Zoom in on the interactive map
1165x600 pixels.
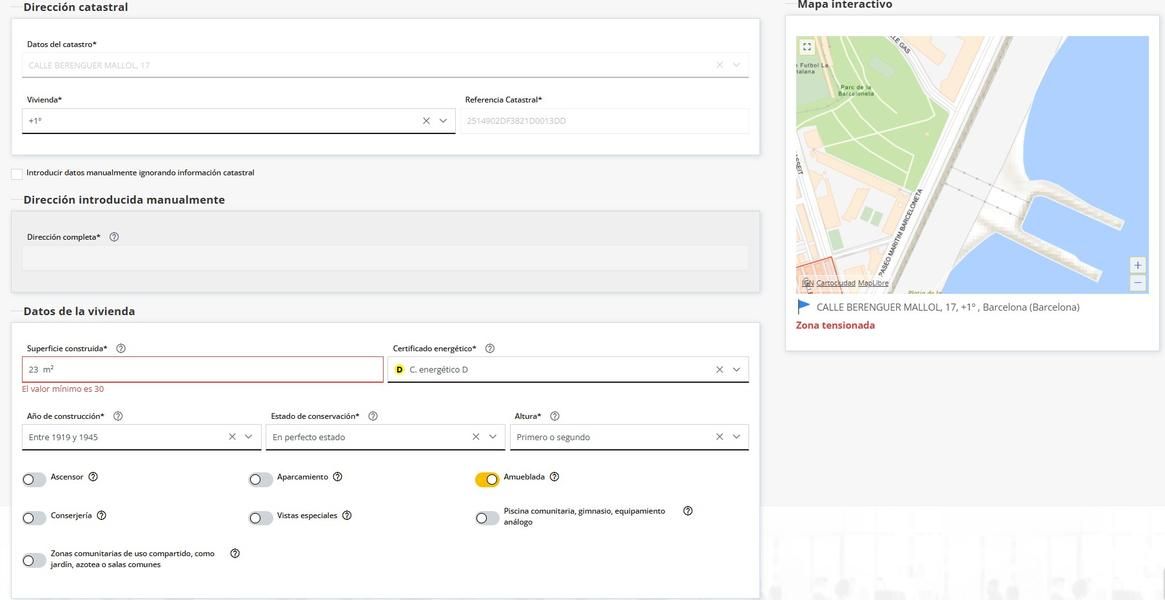[x=1137, y=265]
